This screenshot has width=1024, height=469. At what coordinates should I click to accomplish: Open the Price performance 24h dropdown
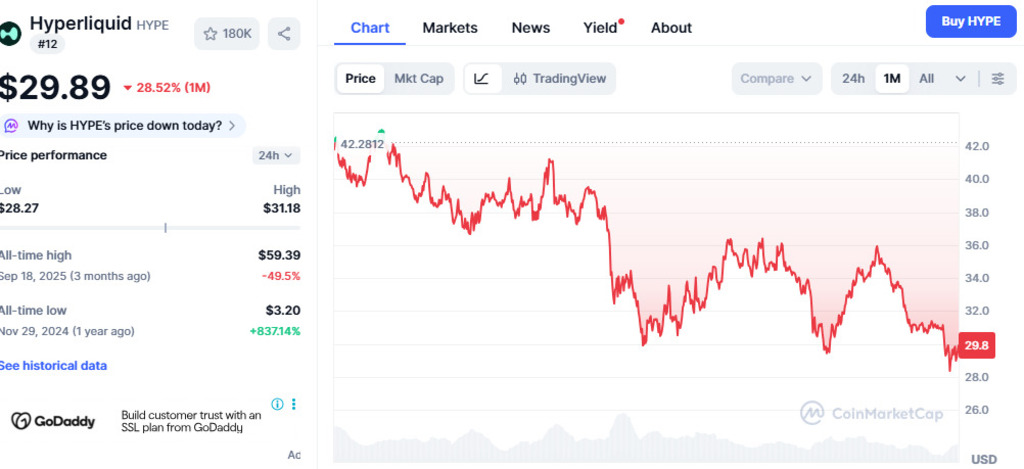(x=276, y=155)
